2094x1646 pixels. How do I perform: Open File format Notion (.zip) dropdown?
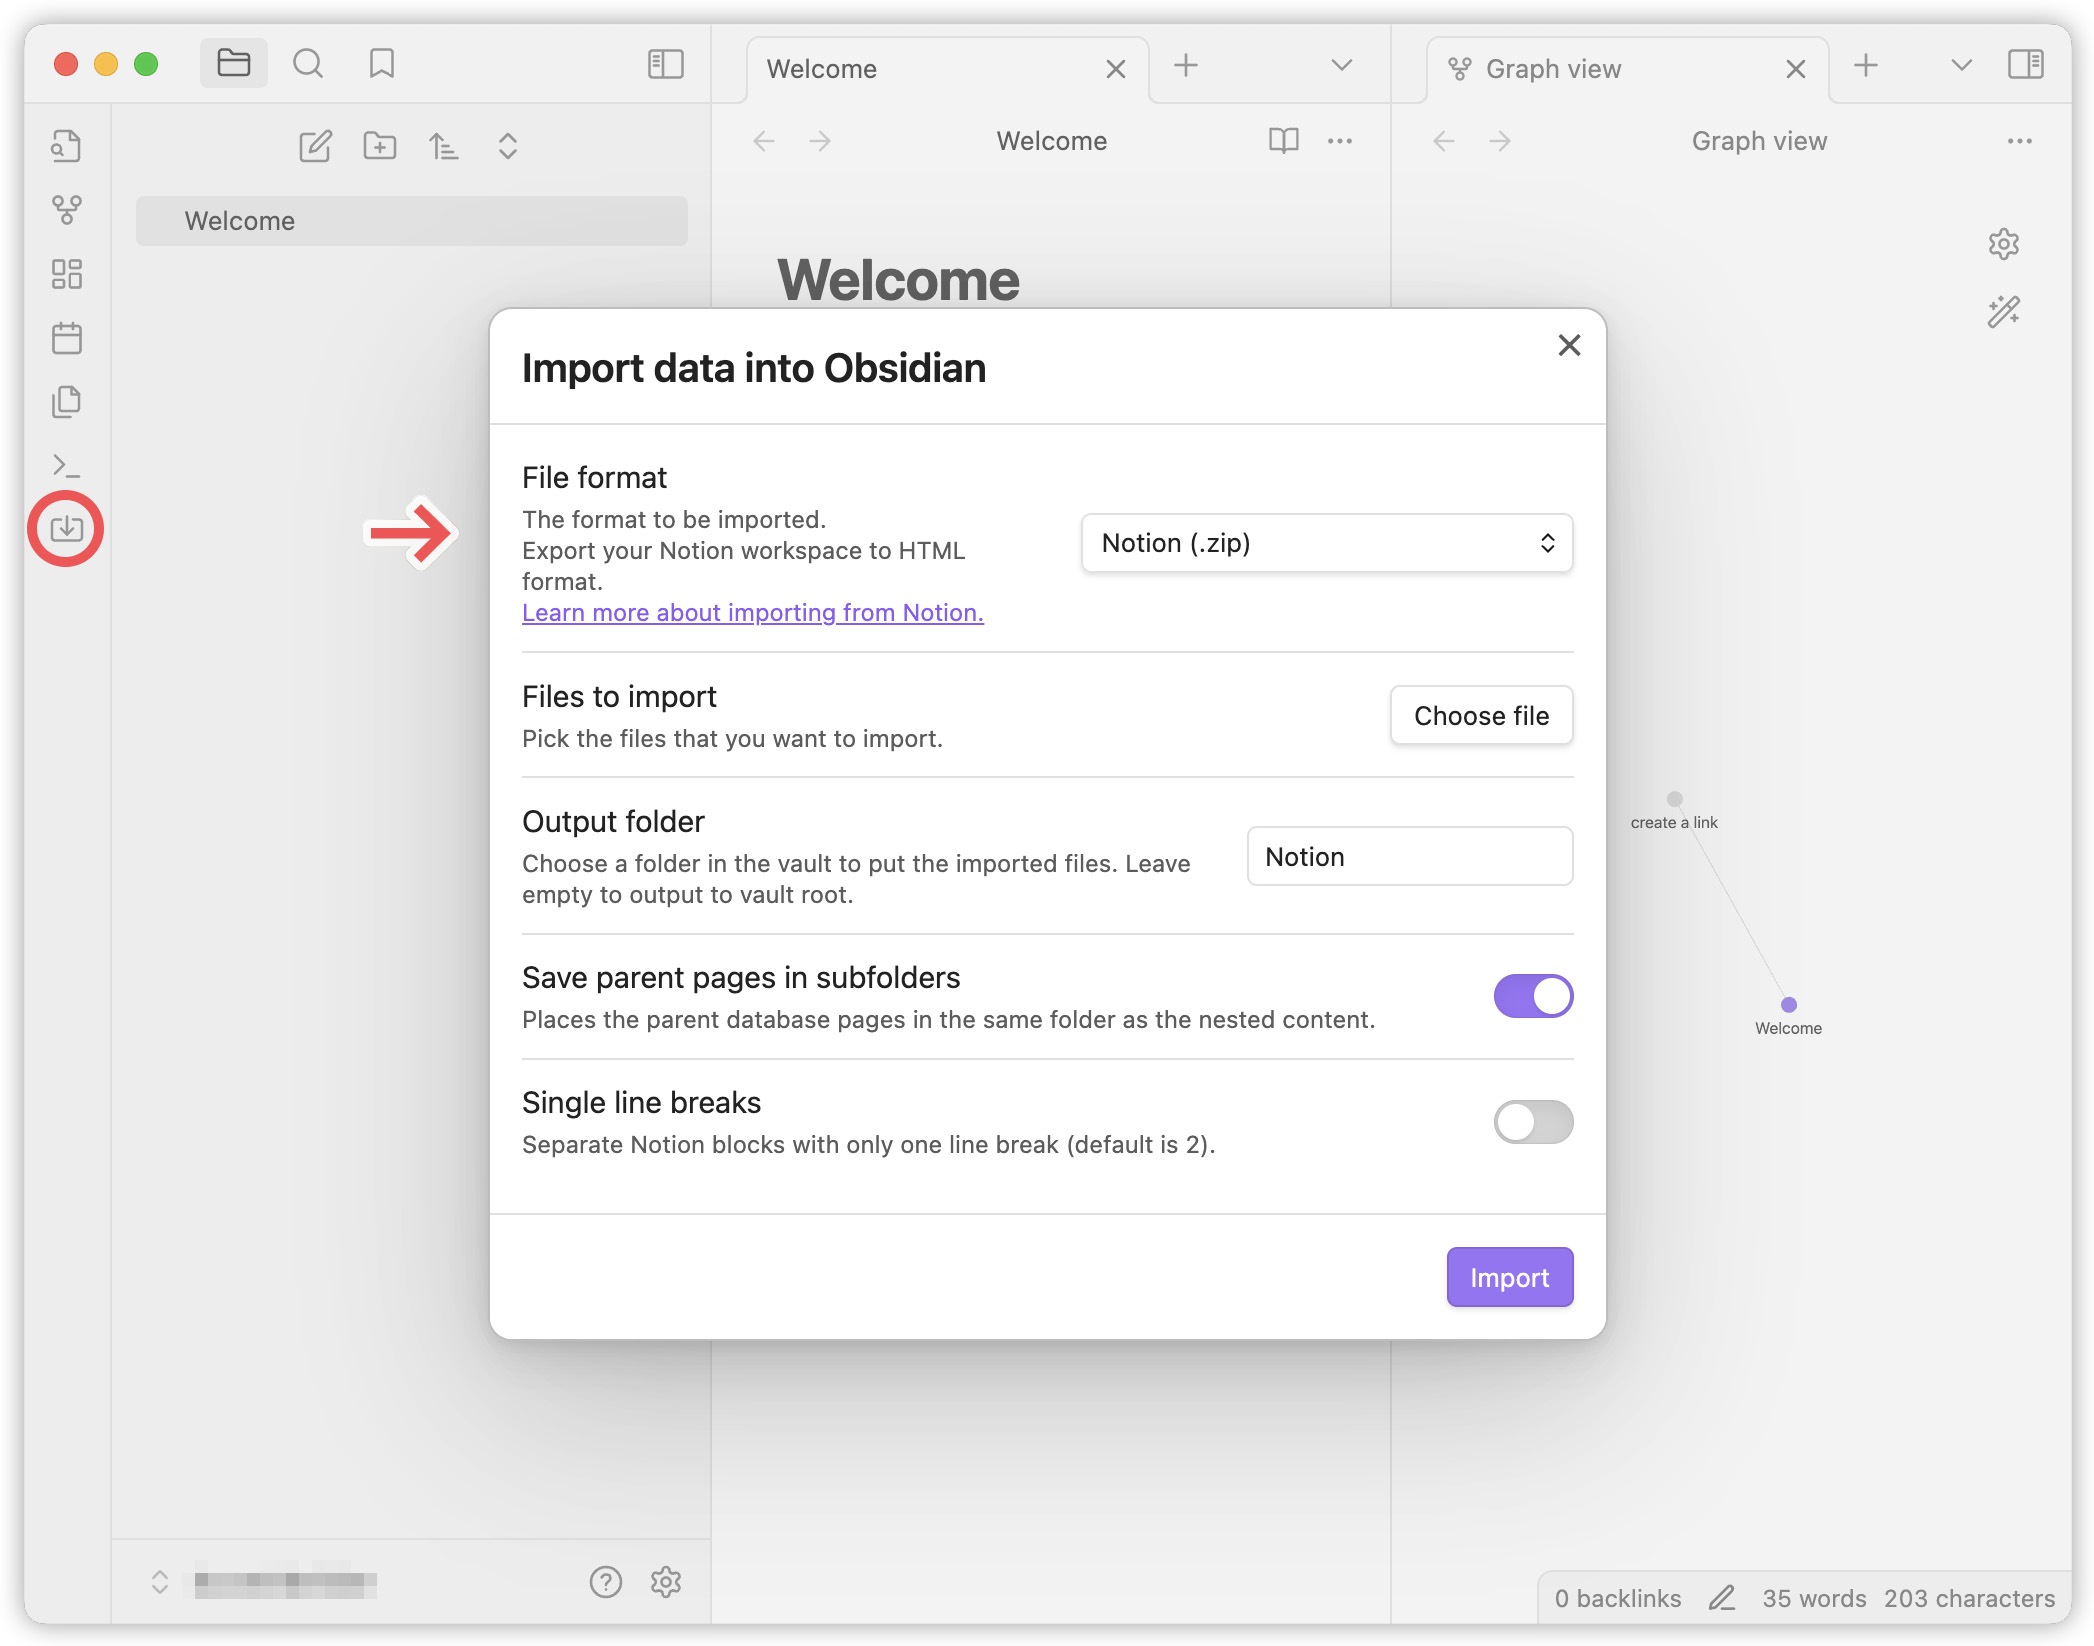pos(1326,543)
